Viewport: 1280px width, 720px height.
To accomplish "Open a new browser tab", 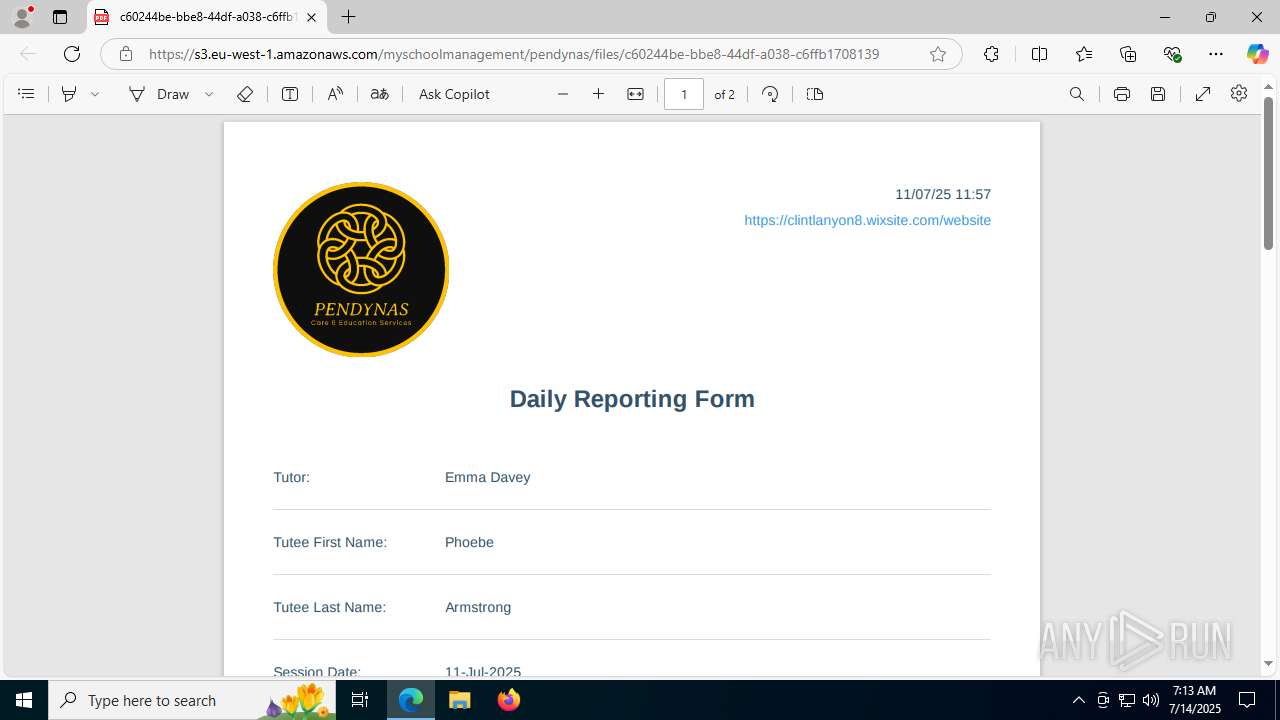I will [x=348, y=17].
